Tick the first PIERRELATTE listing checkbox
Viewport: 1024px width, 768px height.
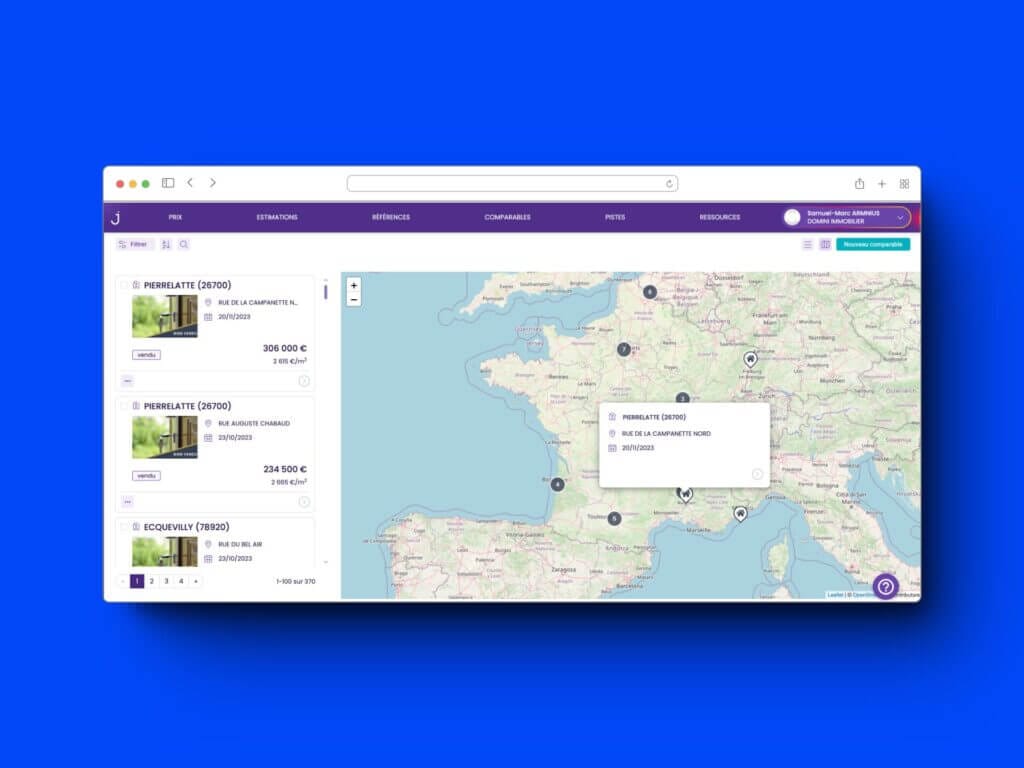124,285
